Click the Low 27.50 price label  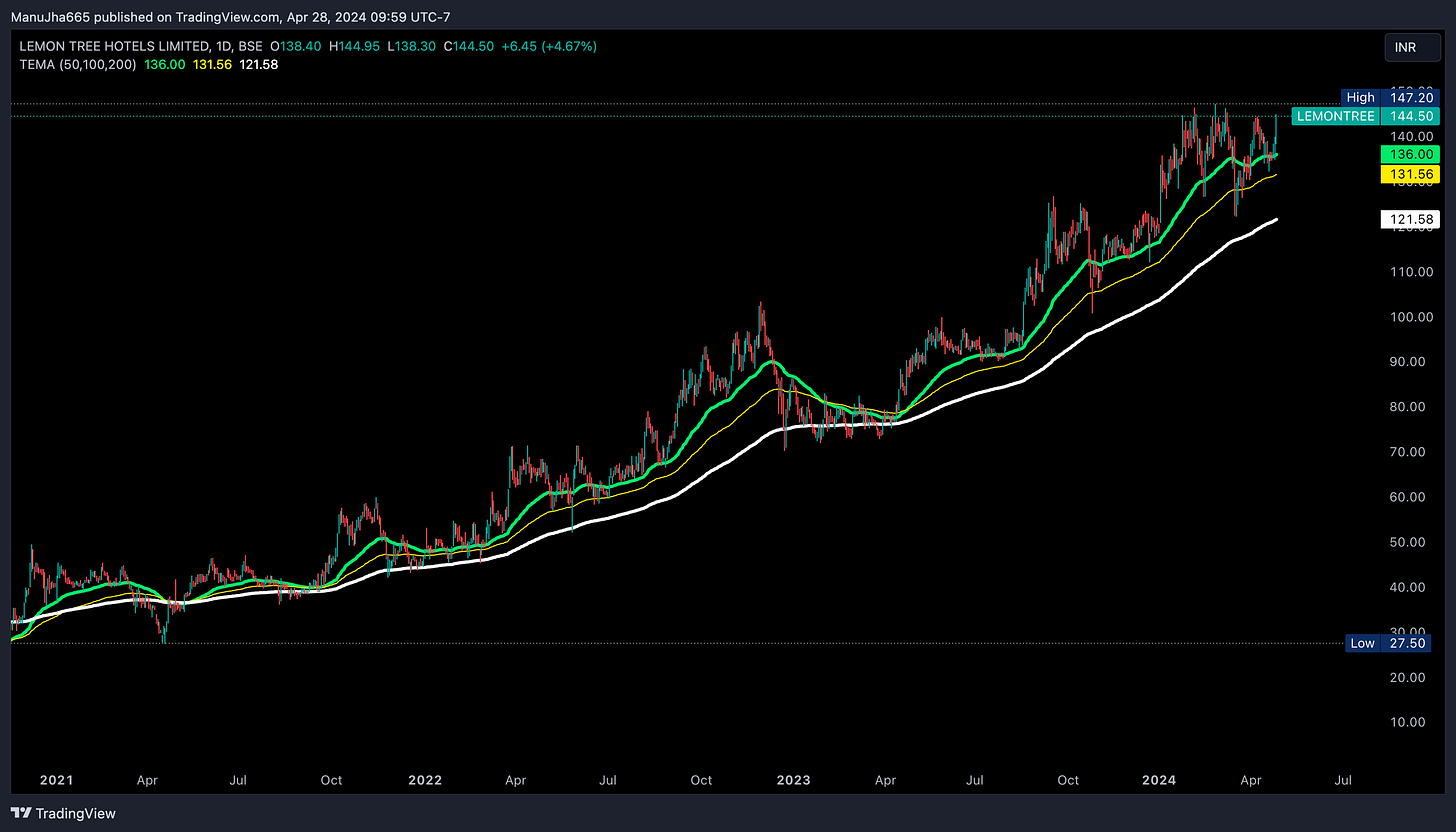1389,643
